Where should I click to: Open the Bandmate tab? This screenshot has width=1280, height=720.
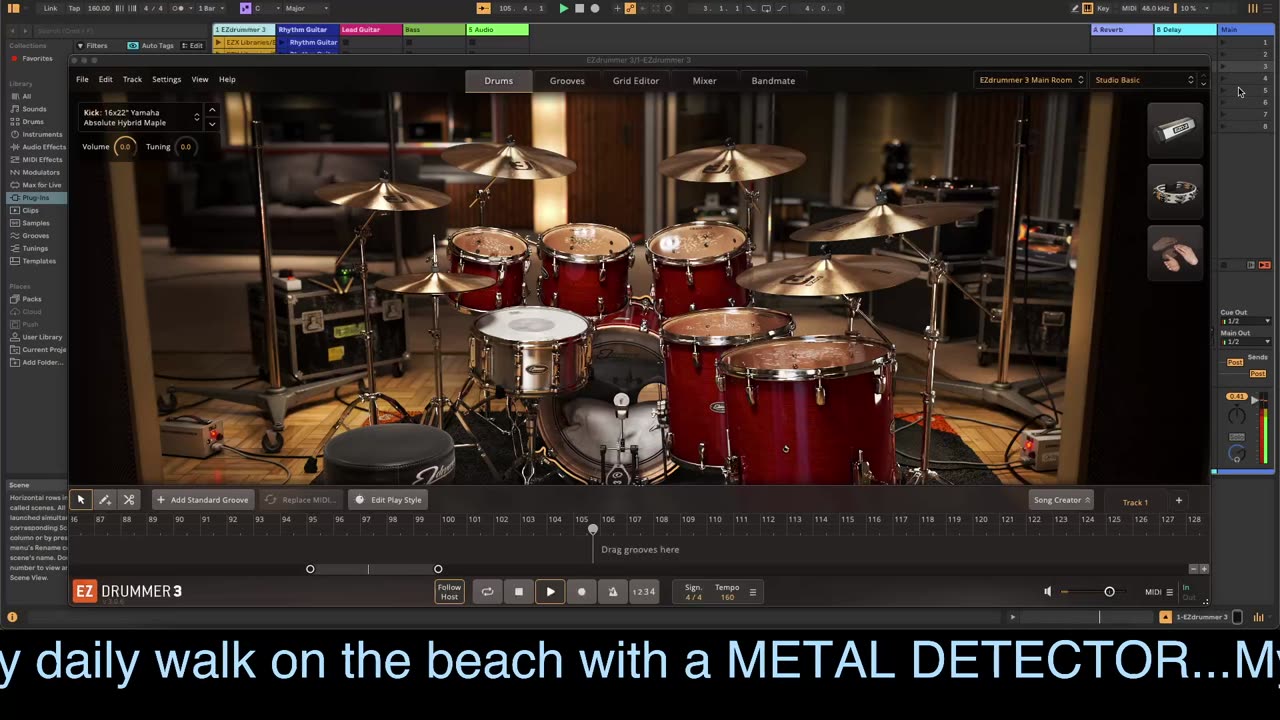[773, 80]
